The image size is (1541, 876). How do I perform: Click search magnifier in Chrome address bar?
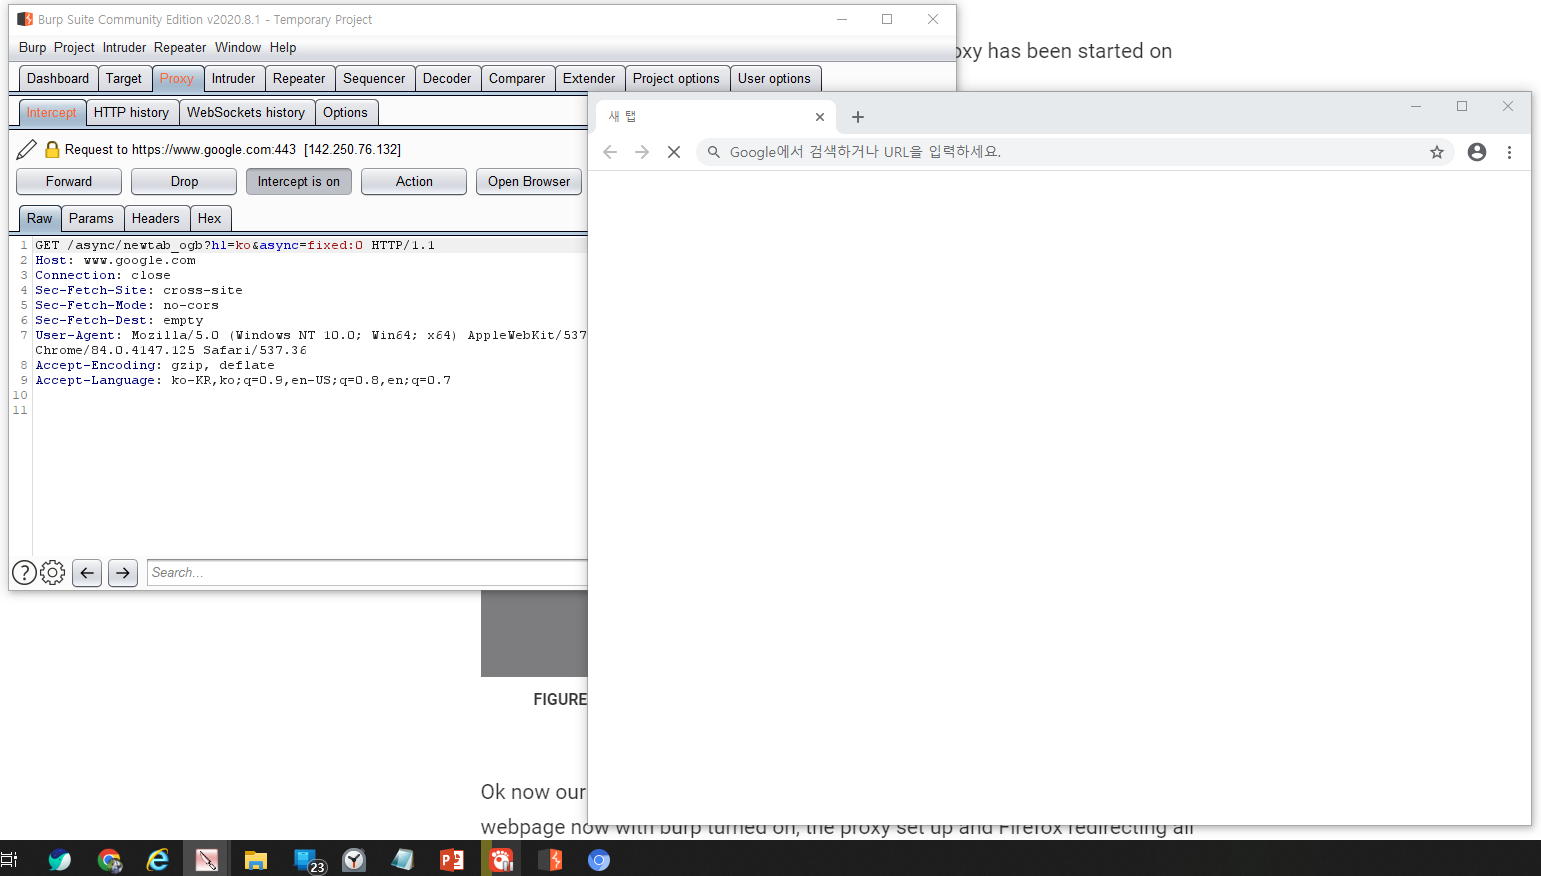pyautogui.click(x=714, y=152)
